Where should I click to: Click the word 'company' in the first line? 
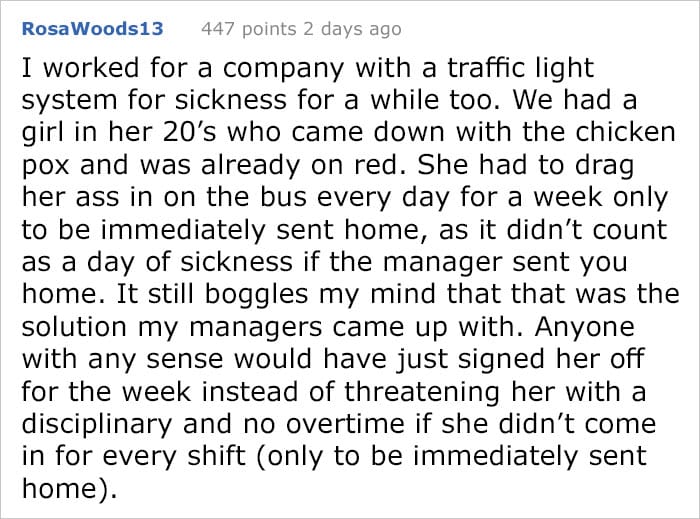[283, 69]
